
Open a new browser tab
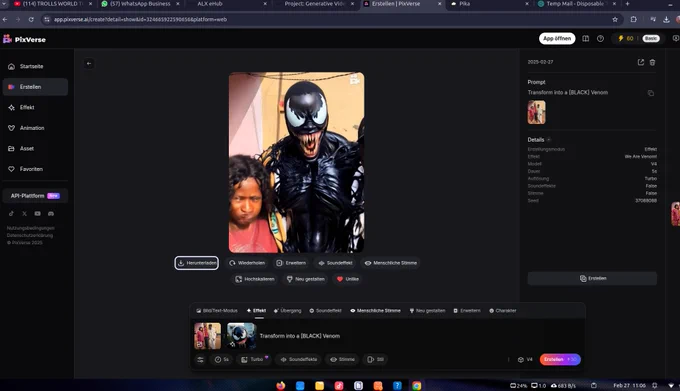tap(627, 4)
